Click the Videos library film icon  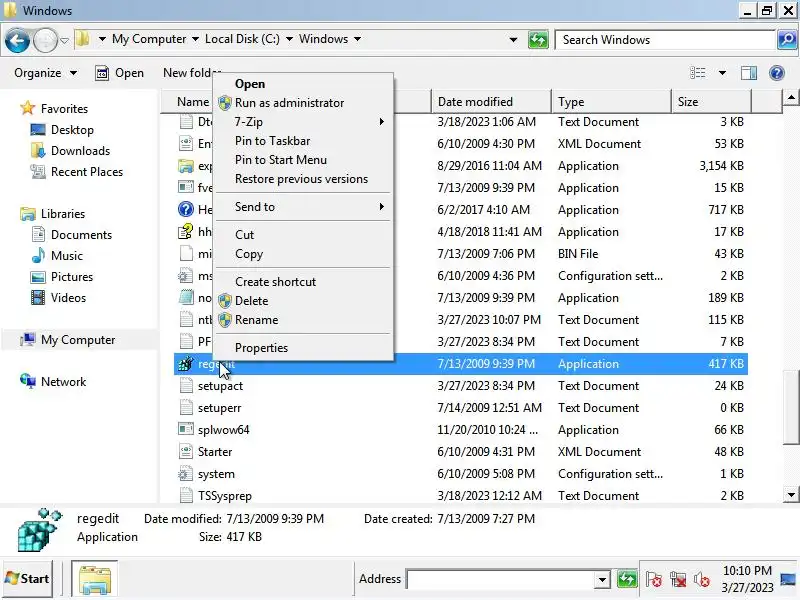(x=38, y=297)
